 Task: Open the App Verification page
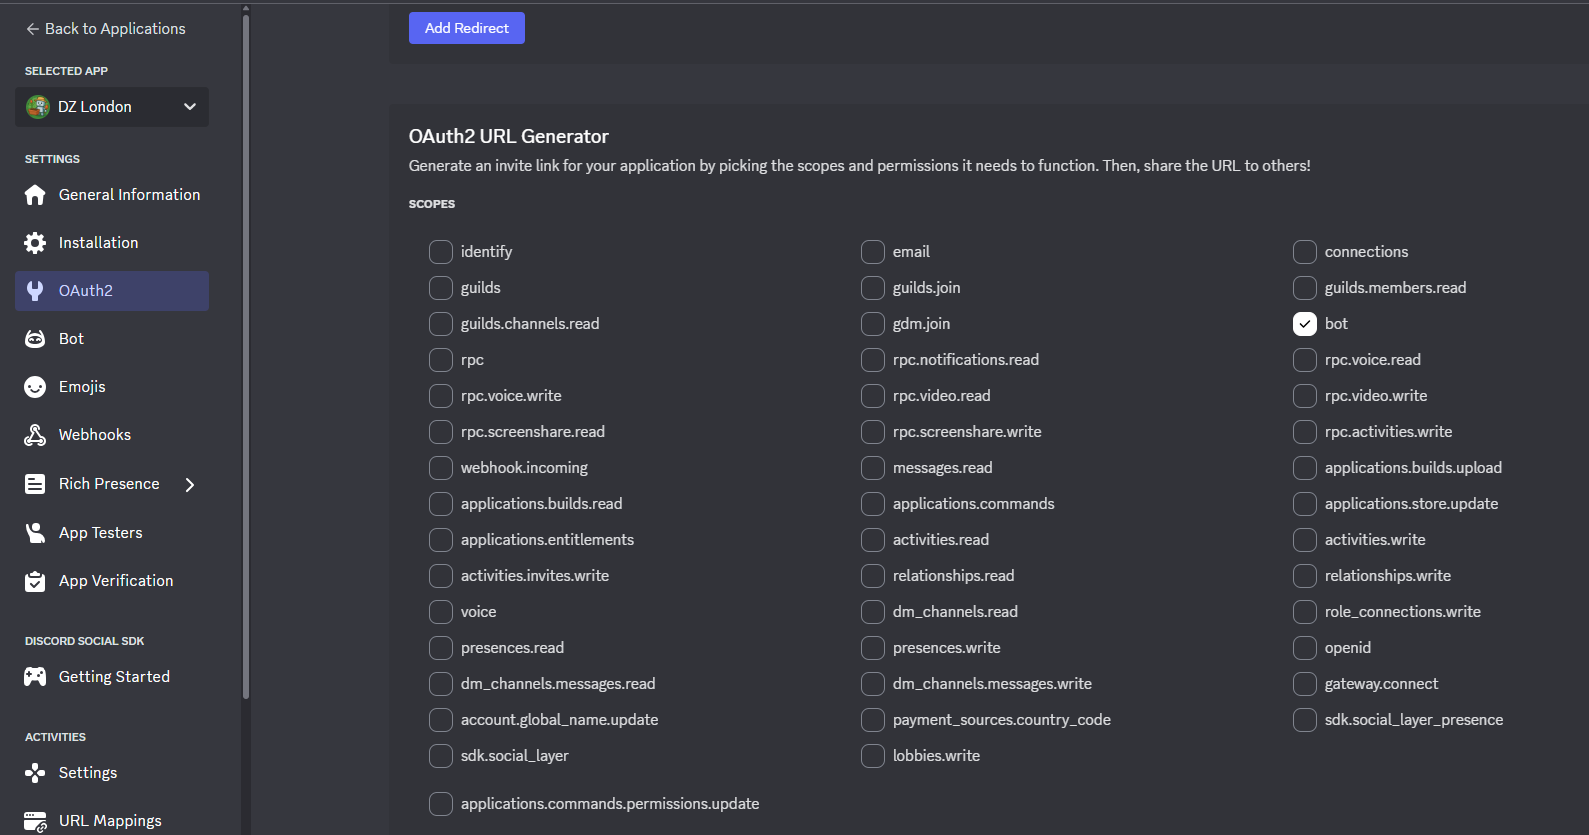coord(112,581)
